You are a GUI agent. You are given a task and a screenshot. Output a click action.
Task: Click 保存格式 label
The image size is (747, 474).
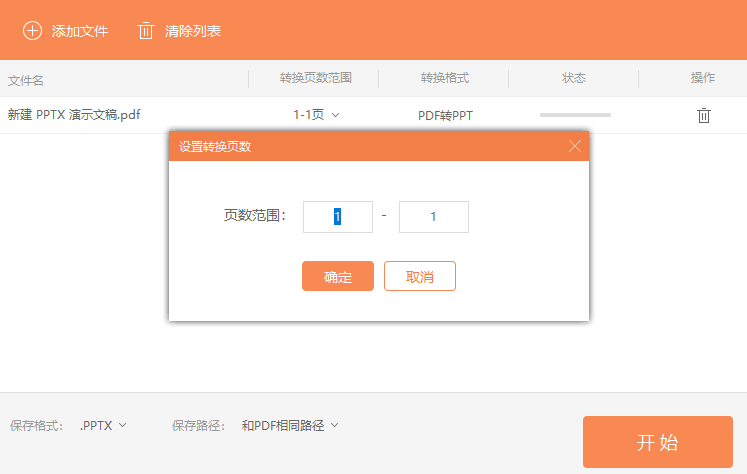(x=37, y=425)
